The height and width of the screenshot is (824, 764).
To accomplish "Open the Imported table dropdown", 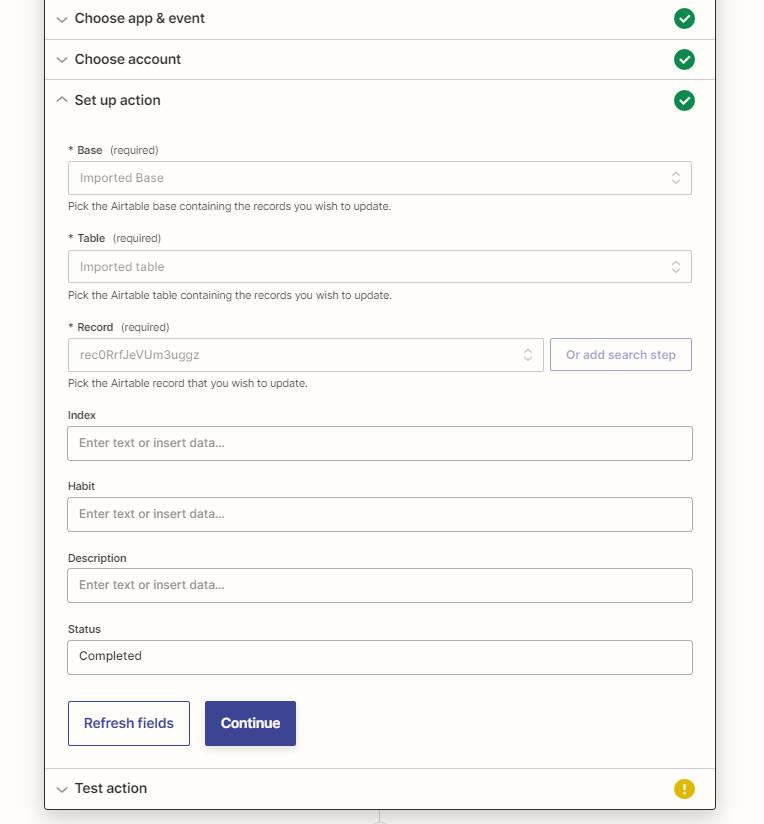I will [x=379, y=266].
